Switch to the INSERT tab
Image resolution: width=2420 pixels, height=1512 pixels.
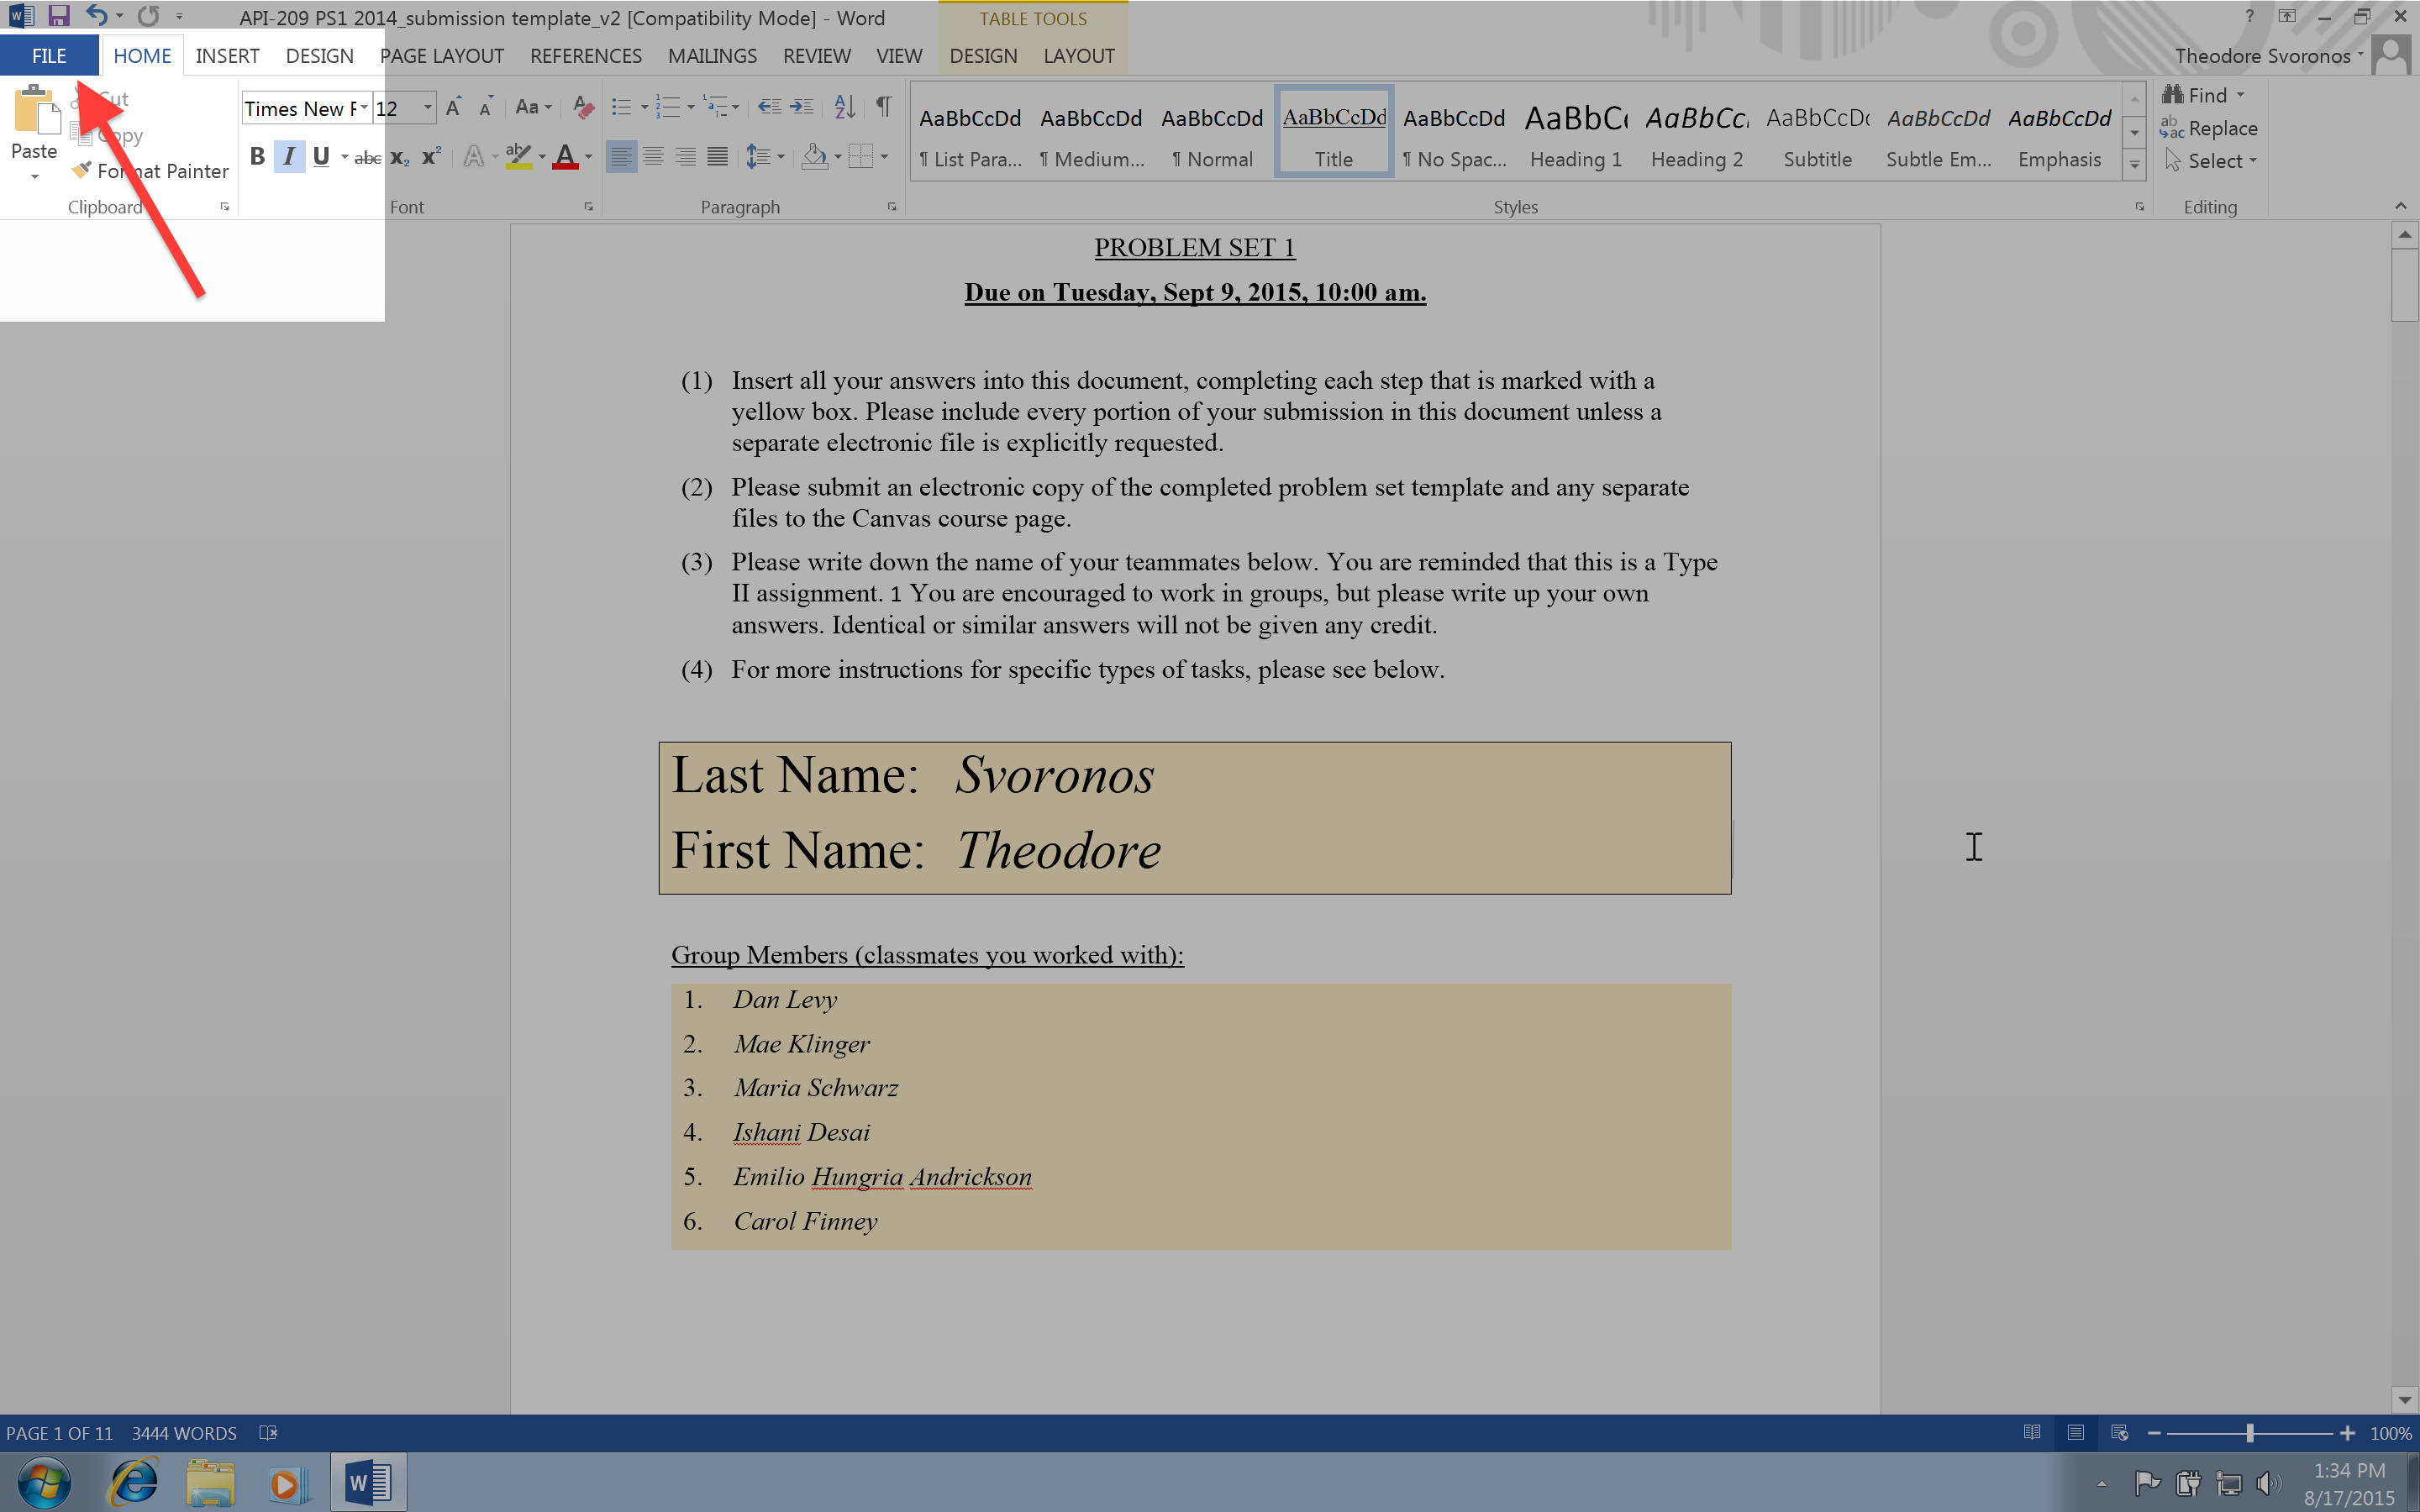[227, 56]
